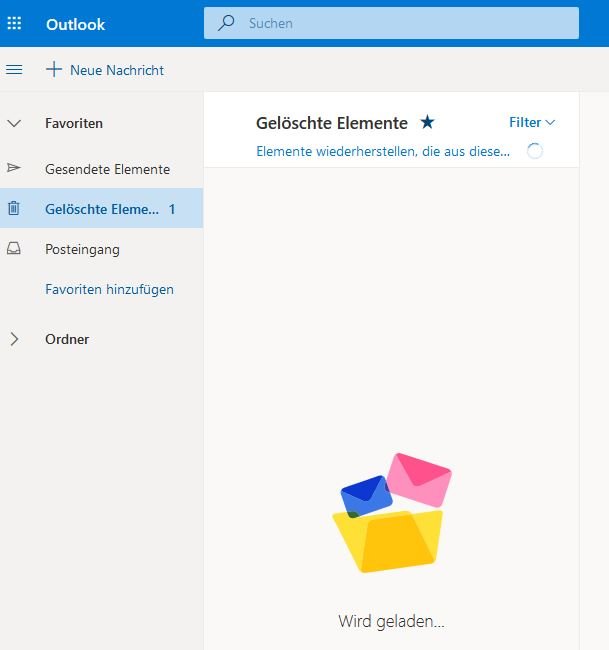Click the search magnifier icon

226,23
